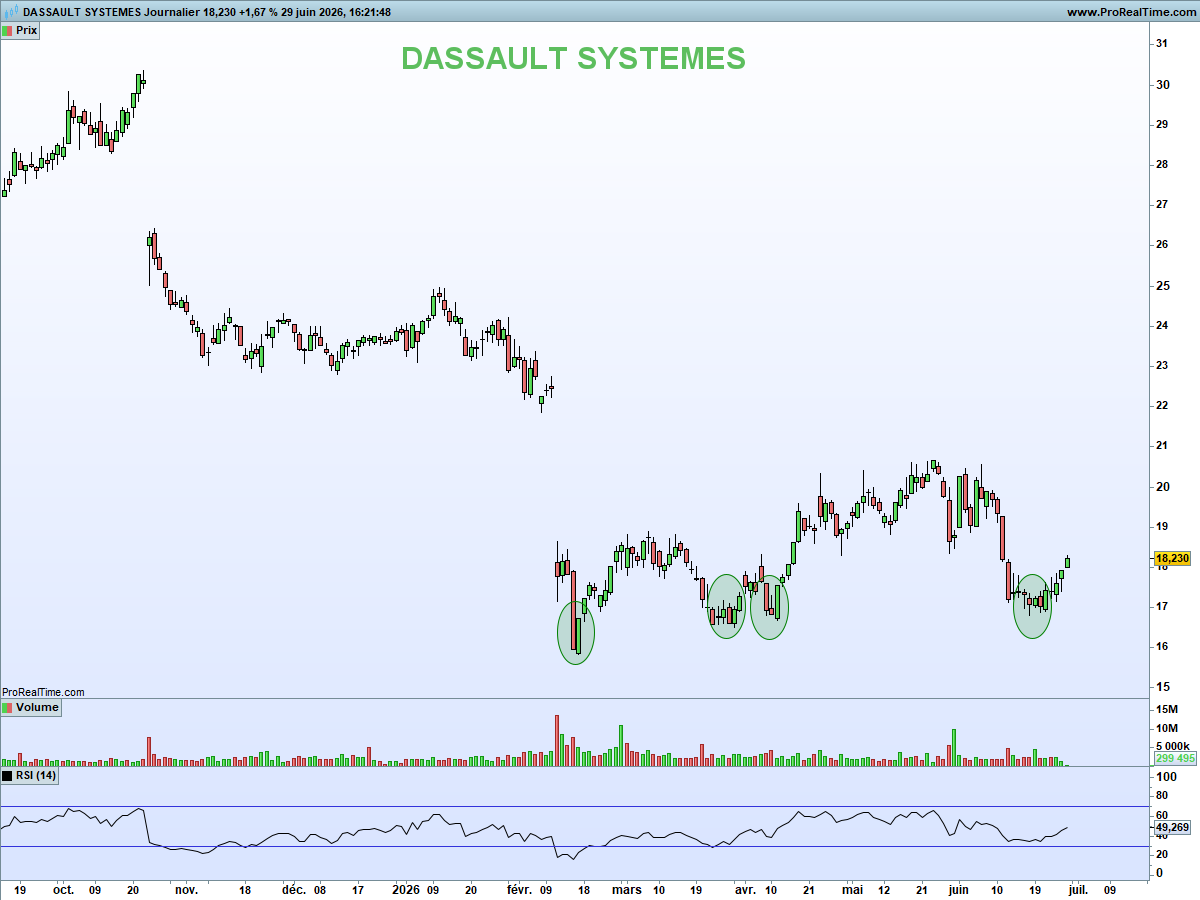Click the 5 000k label on volume axis
The width and height of the screenshot is (1200, 900).
click(1173, 747)
